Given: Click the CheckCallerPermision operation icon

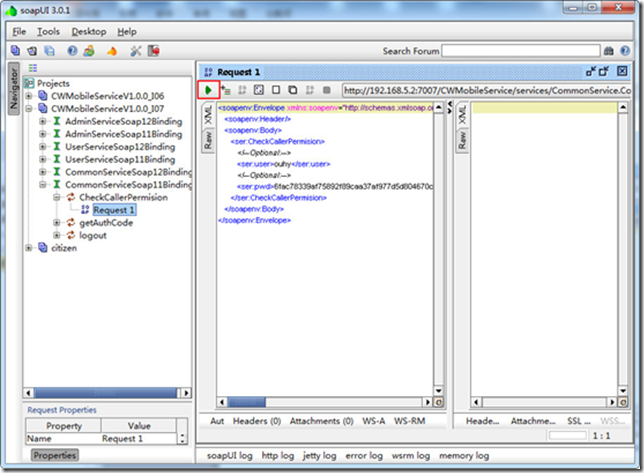Looking at the screenshot, I should 70,198.
